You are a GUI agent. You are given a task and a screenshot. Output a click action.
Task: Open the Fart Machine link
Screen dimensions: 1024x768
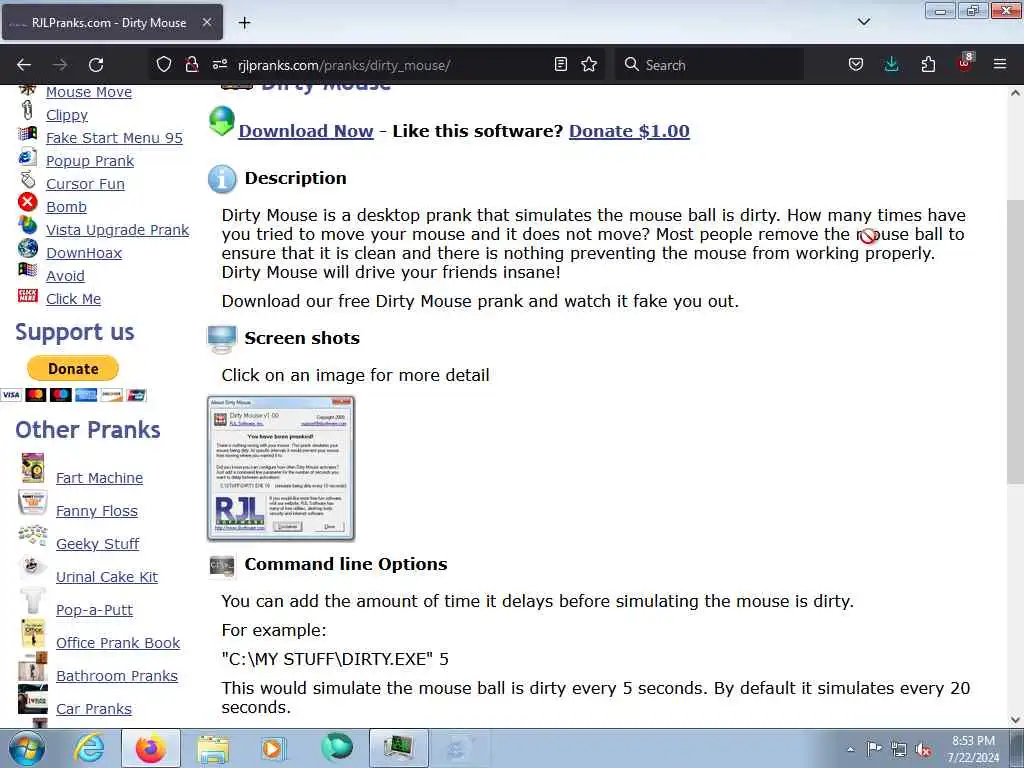click(99, 478)
